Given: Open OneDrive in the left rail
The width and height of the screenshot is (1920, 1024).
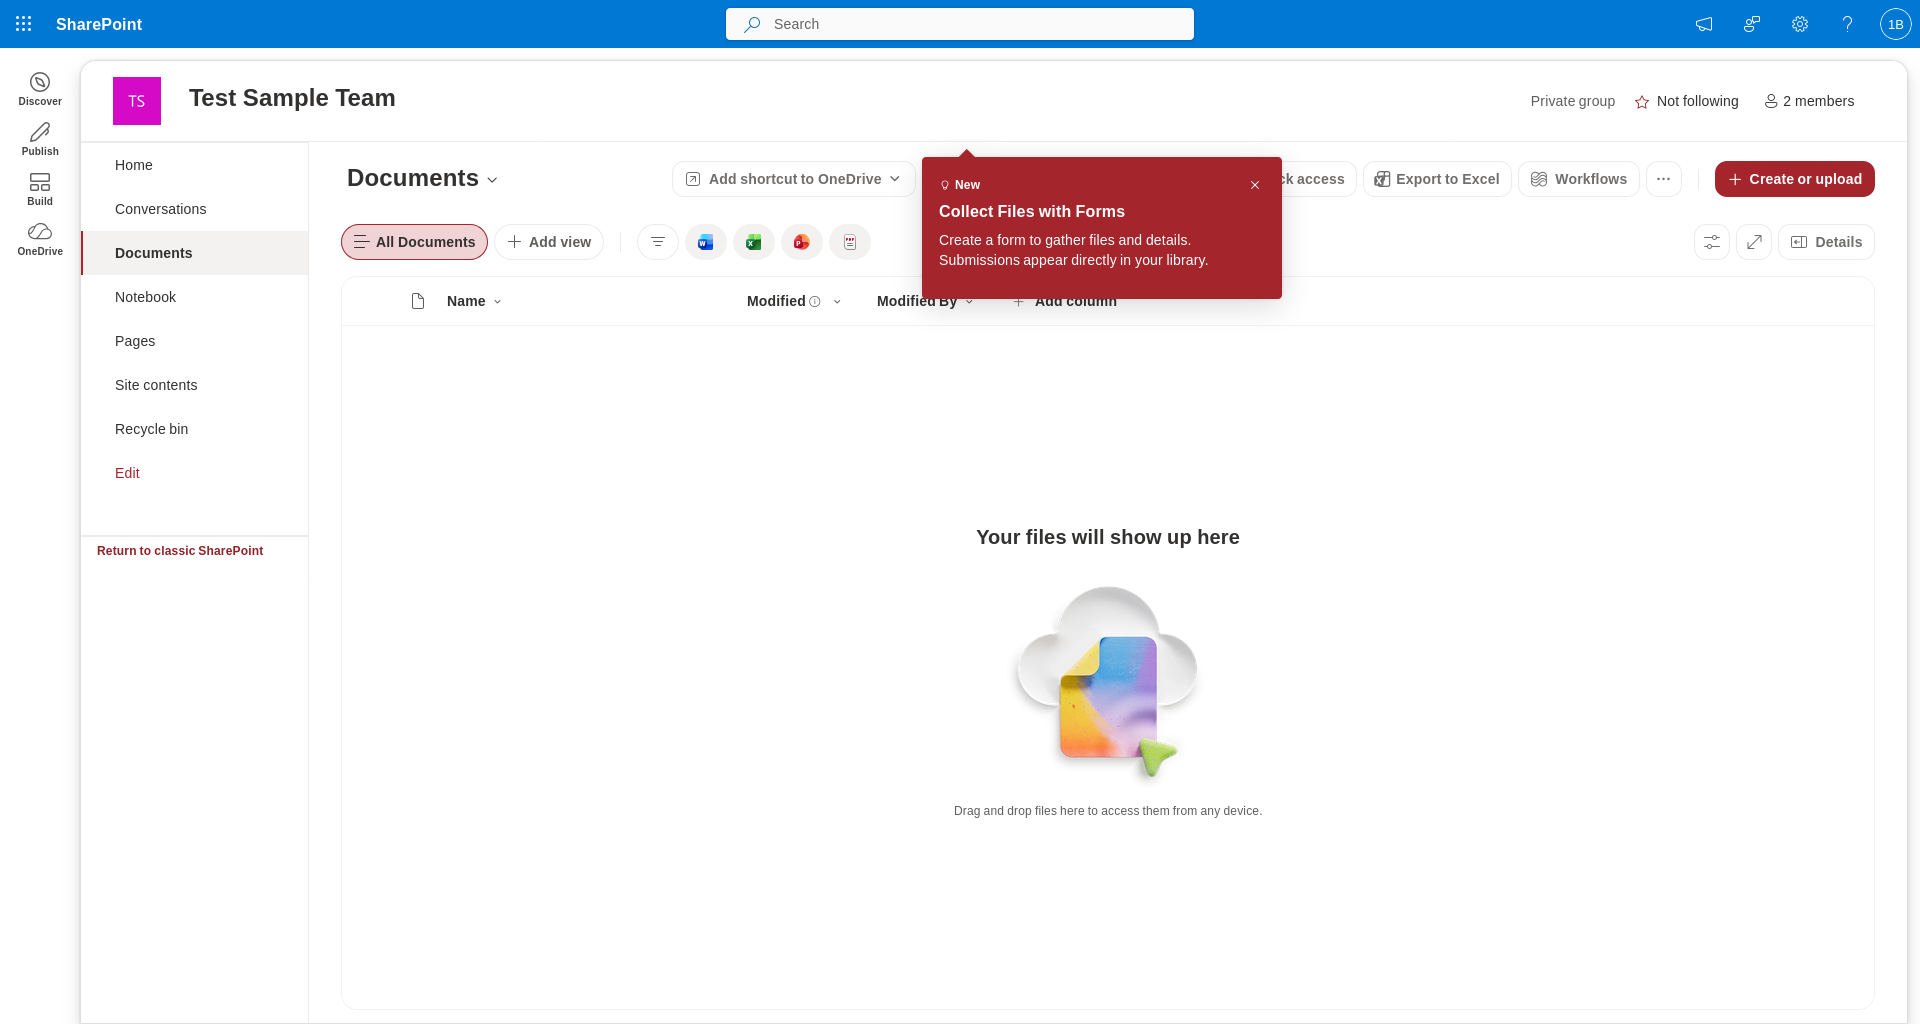Looking at the screenshot, I should click(x=40, y=238).
